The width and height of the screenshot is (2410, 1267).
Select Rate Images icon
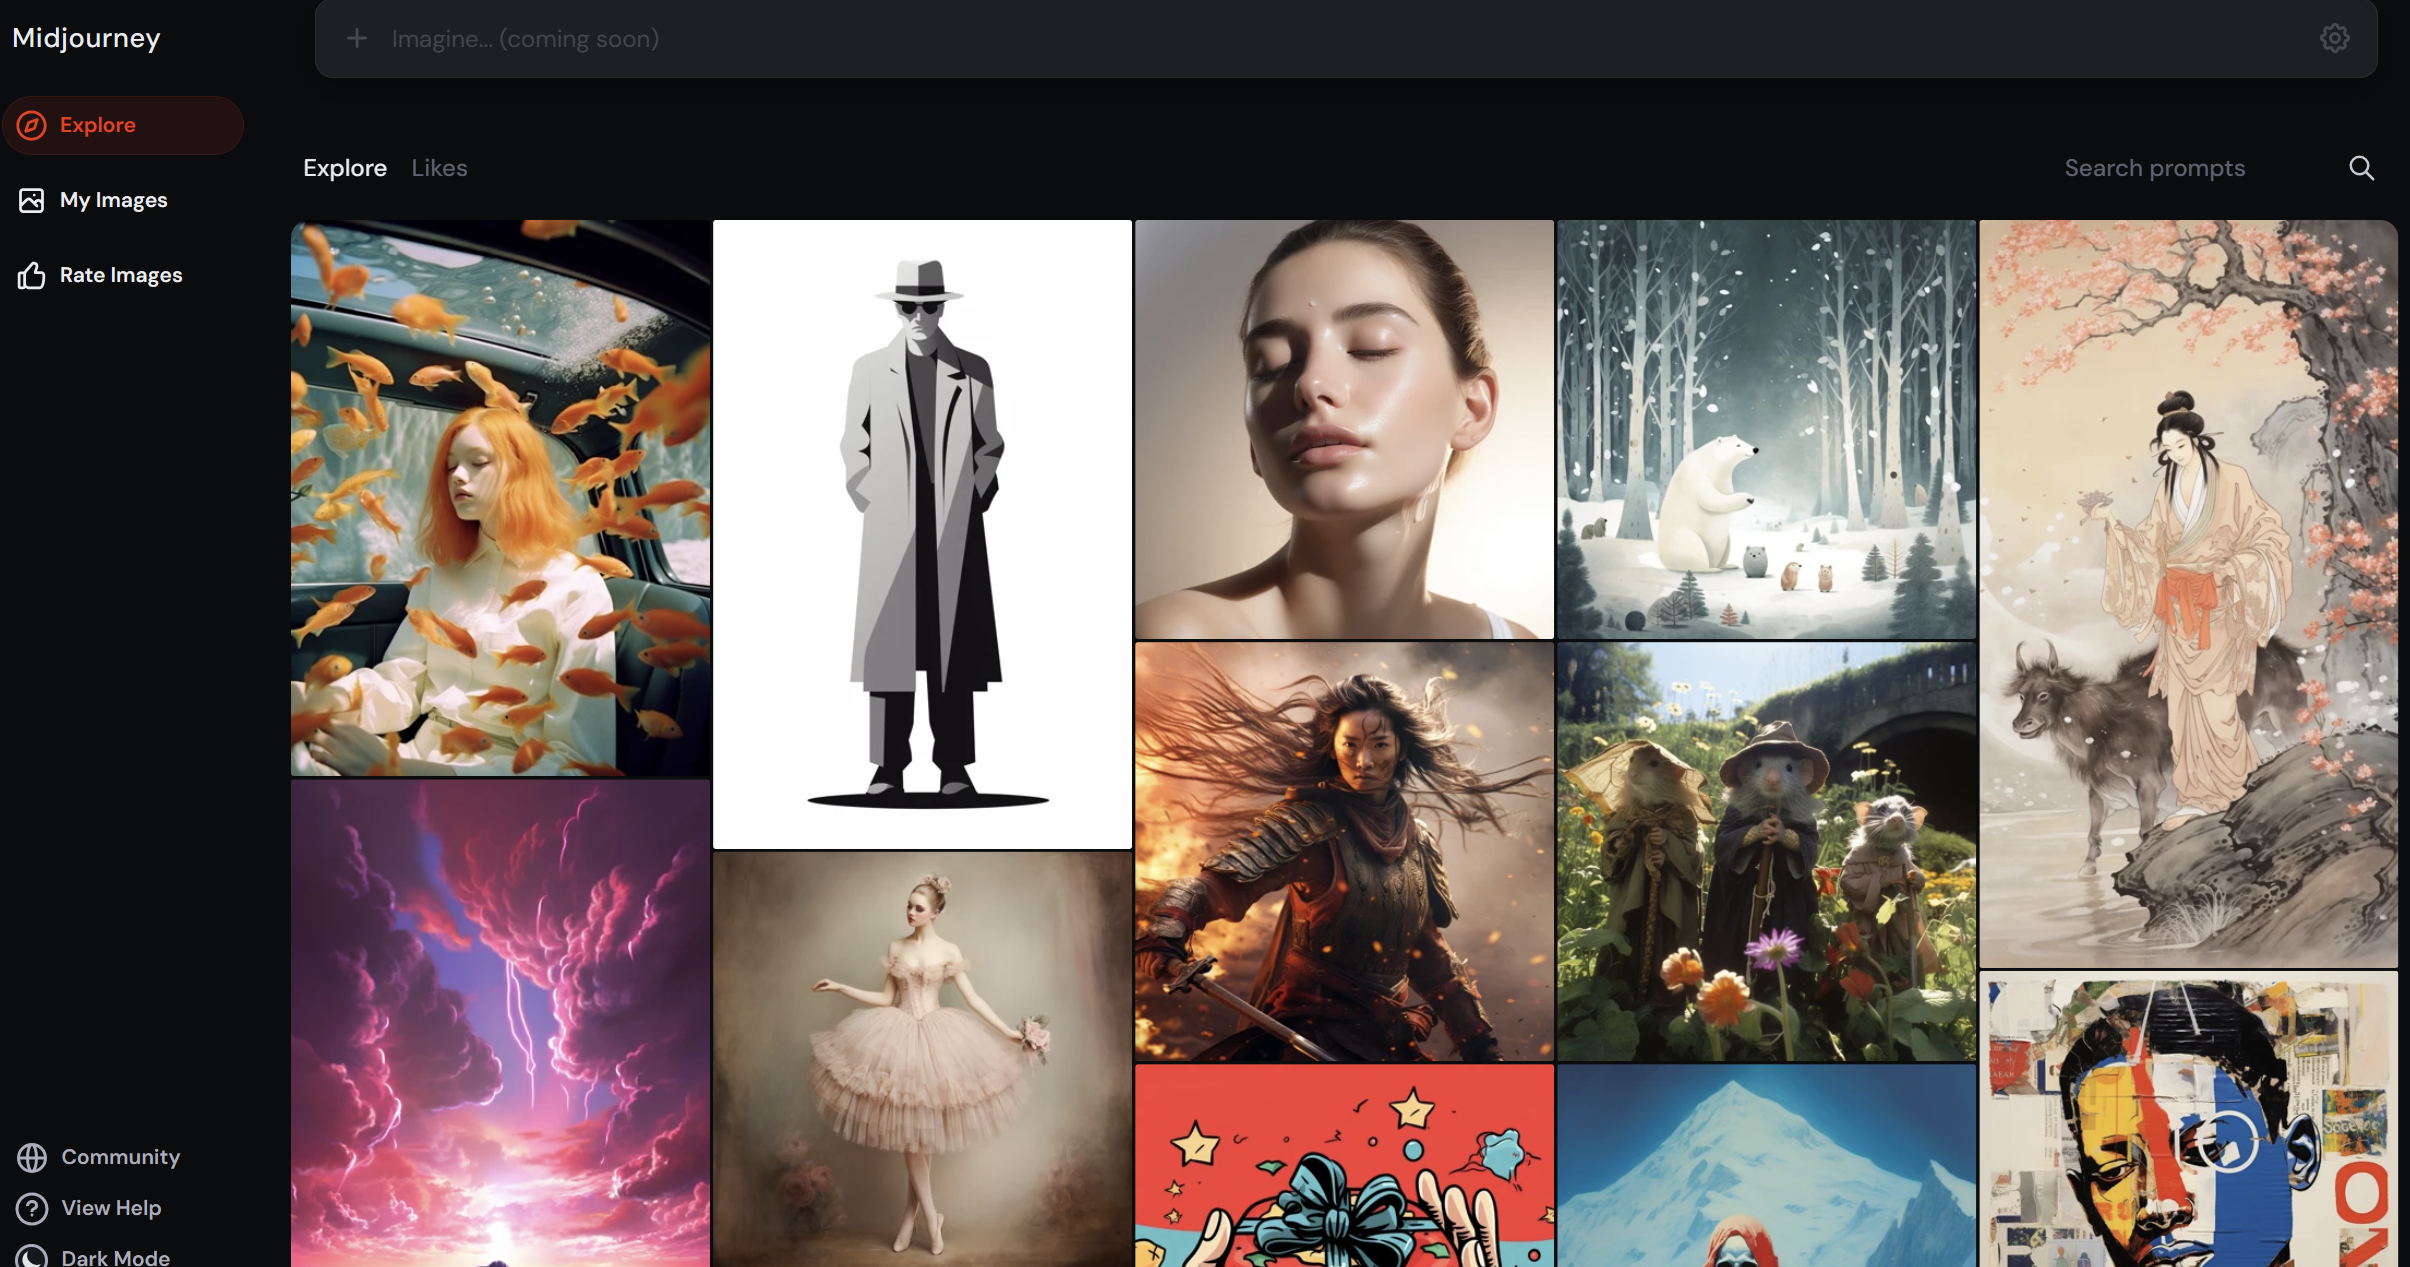click(x=30, y=274)
